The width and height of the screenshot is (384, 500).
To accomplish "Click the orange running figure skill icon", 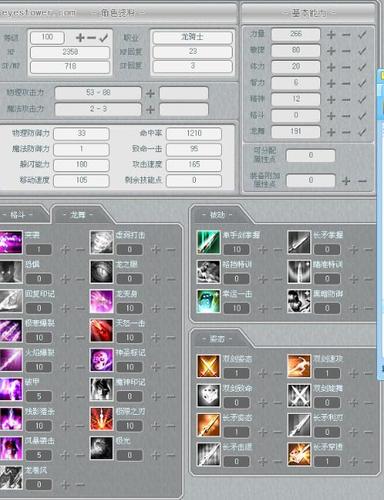I will pyautogui.click(x=299, y=366).
